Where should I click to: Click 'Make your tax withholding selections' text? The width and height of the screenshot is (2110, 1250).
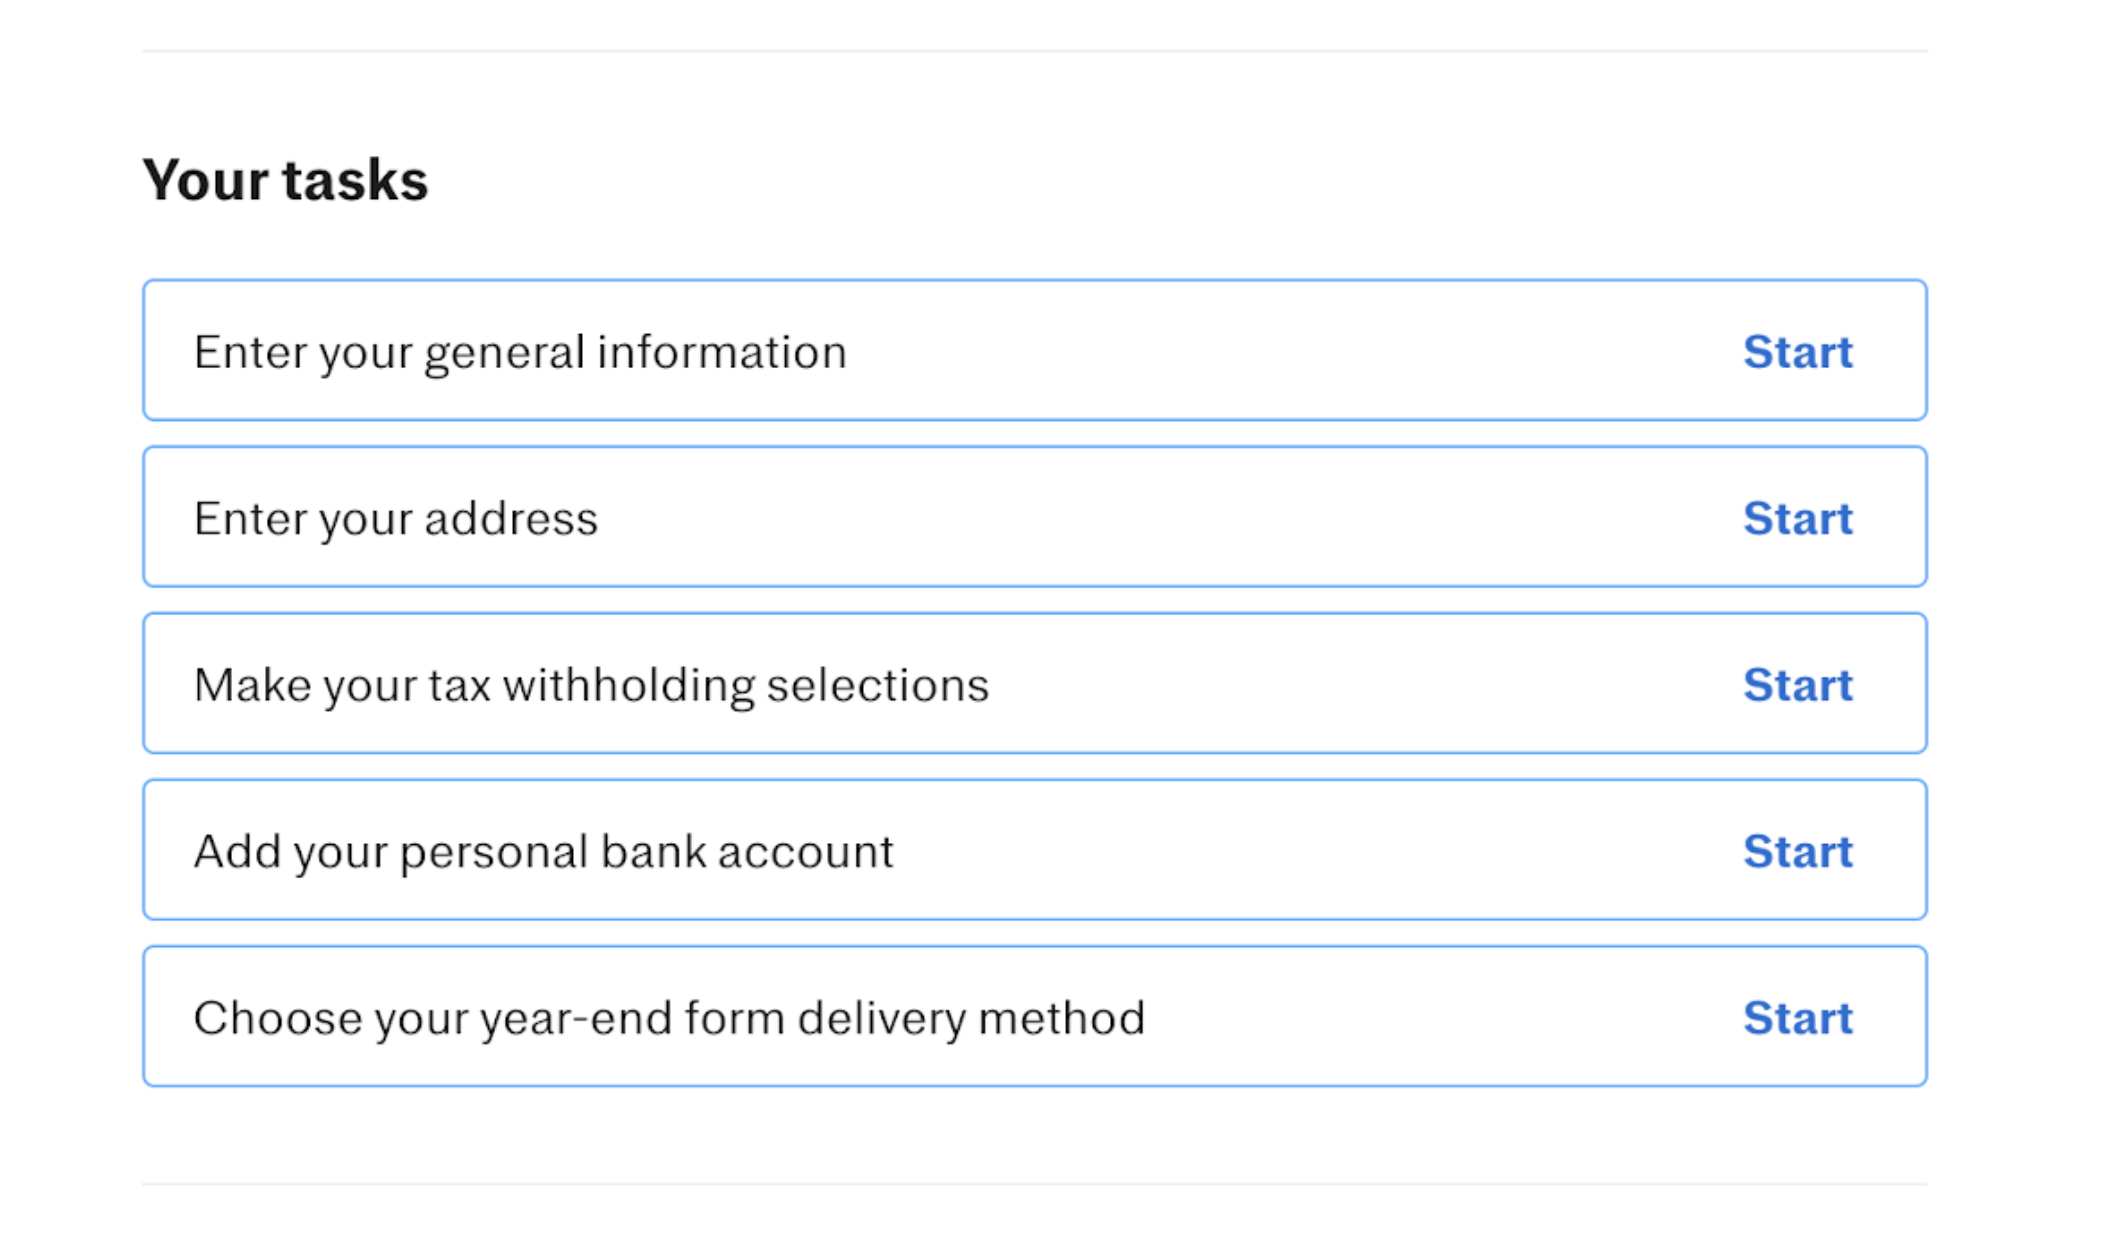(x=591, y=685)
